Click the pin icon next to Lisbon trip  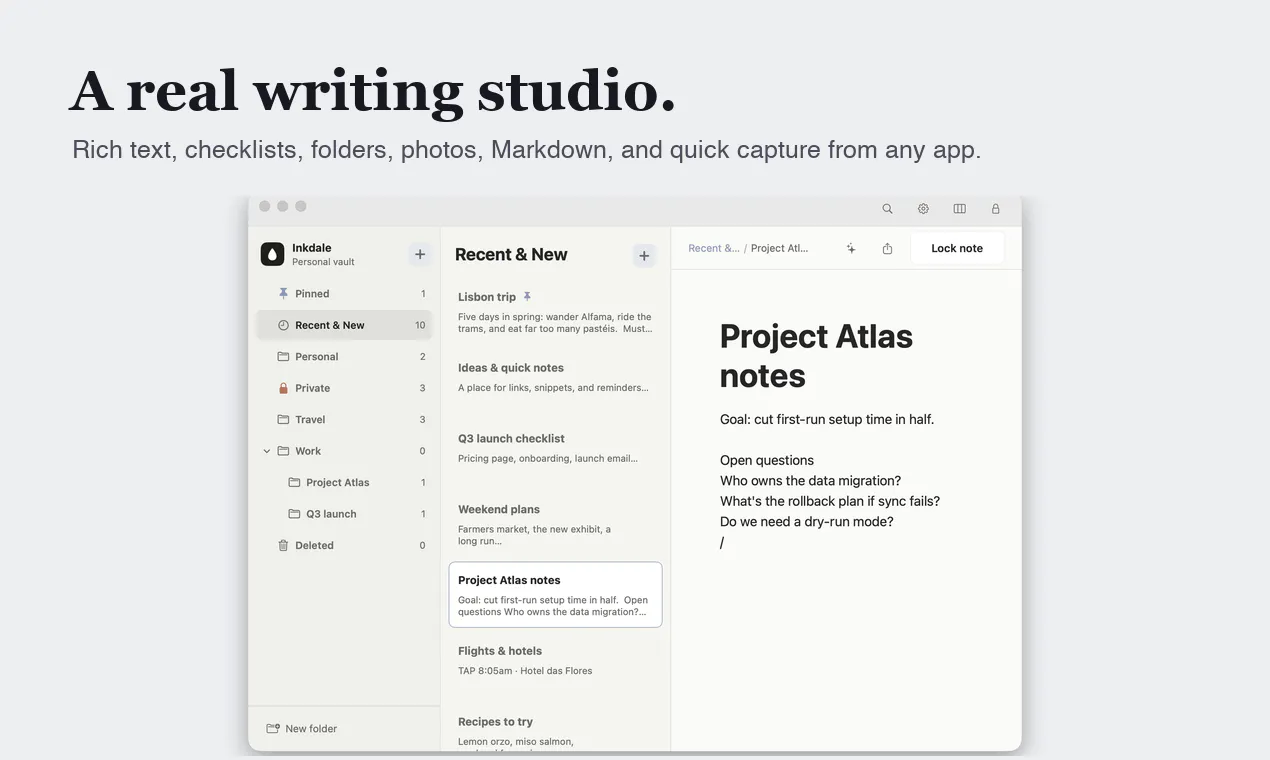(x=527, y=297)
